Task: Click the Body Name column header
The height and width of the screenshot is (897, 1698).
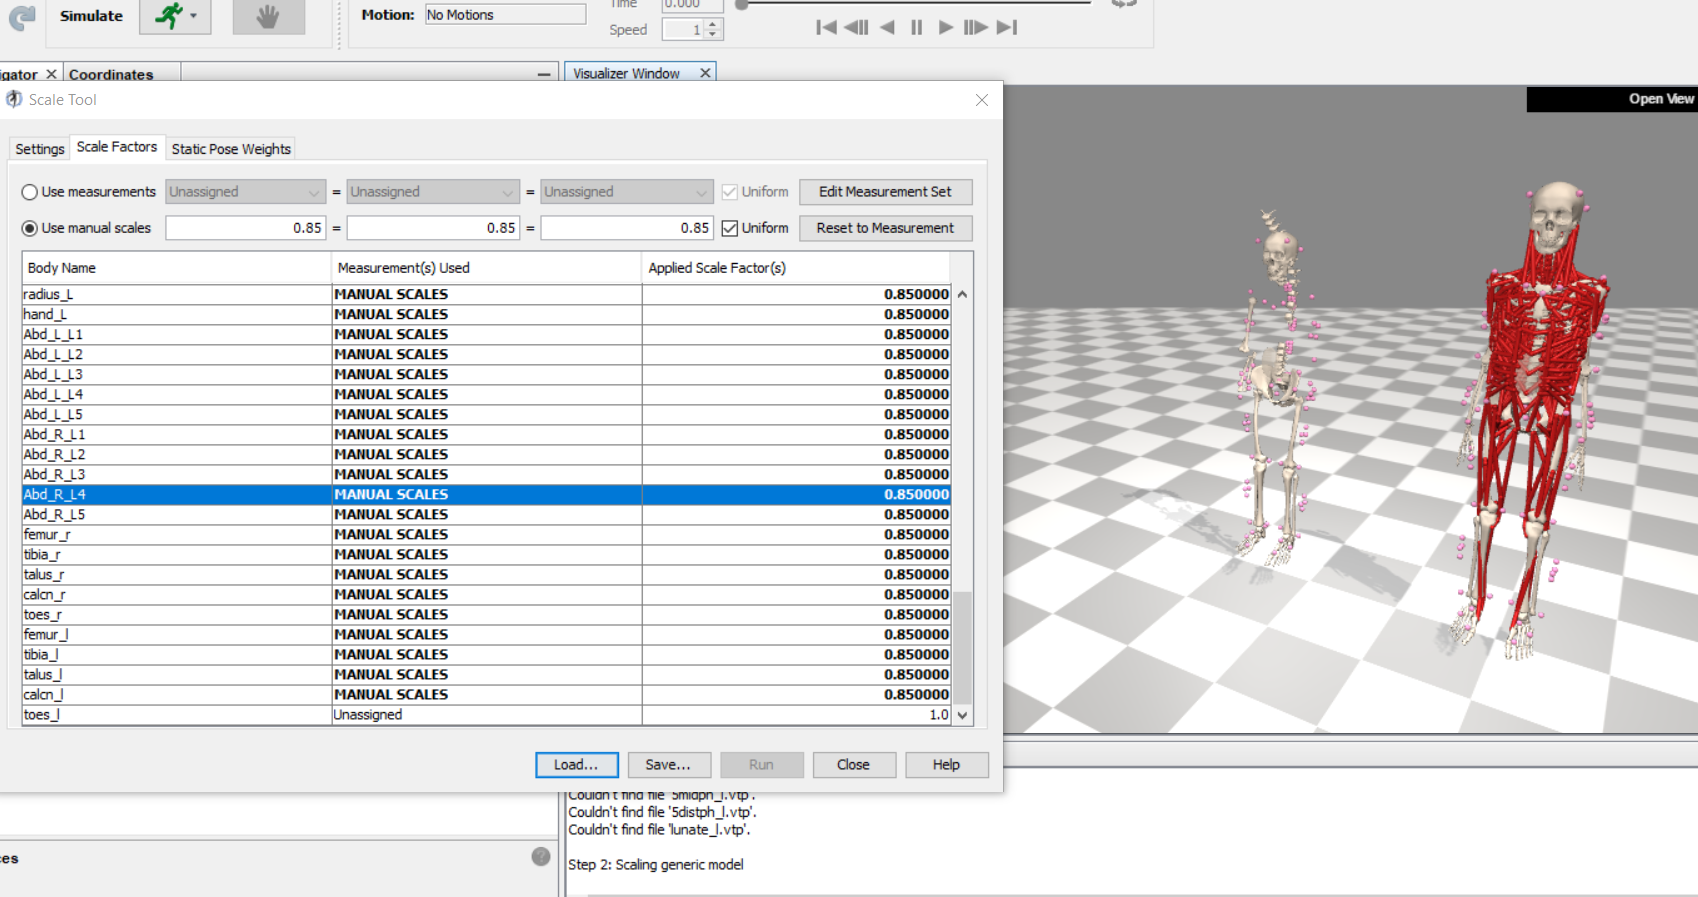Action: (x=177, y=268)
